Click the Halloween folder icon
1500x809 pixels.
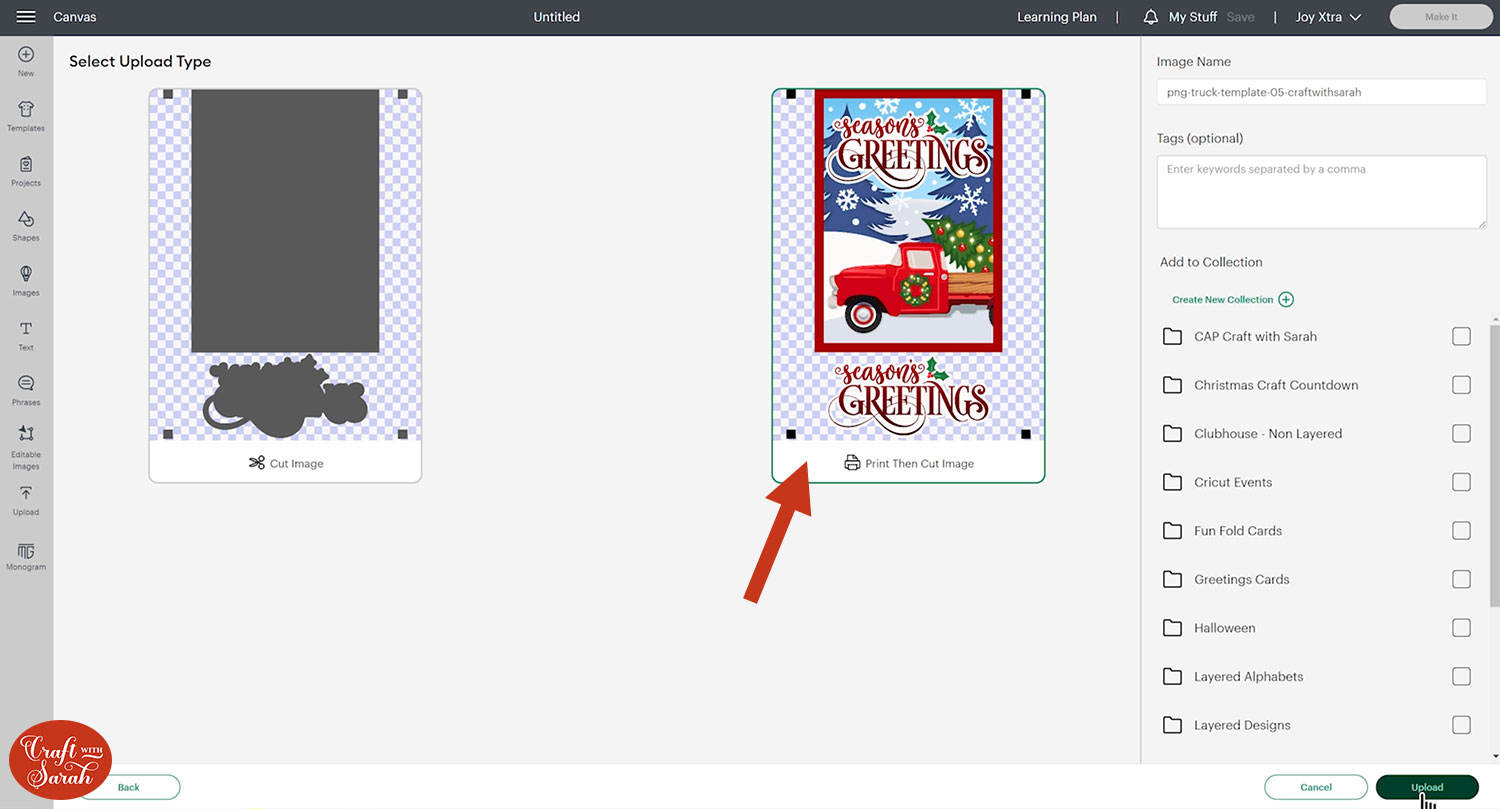coord(1172,628)
